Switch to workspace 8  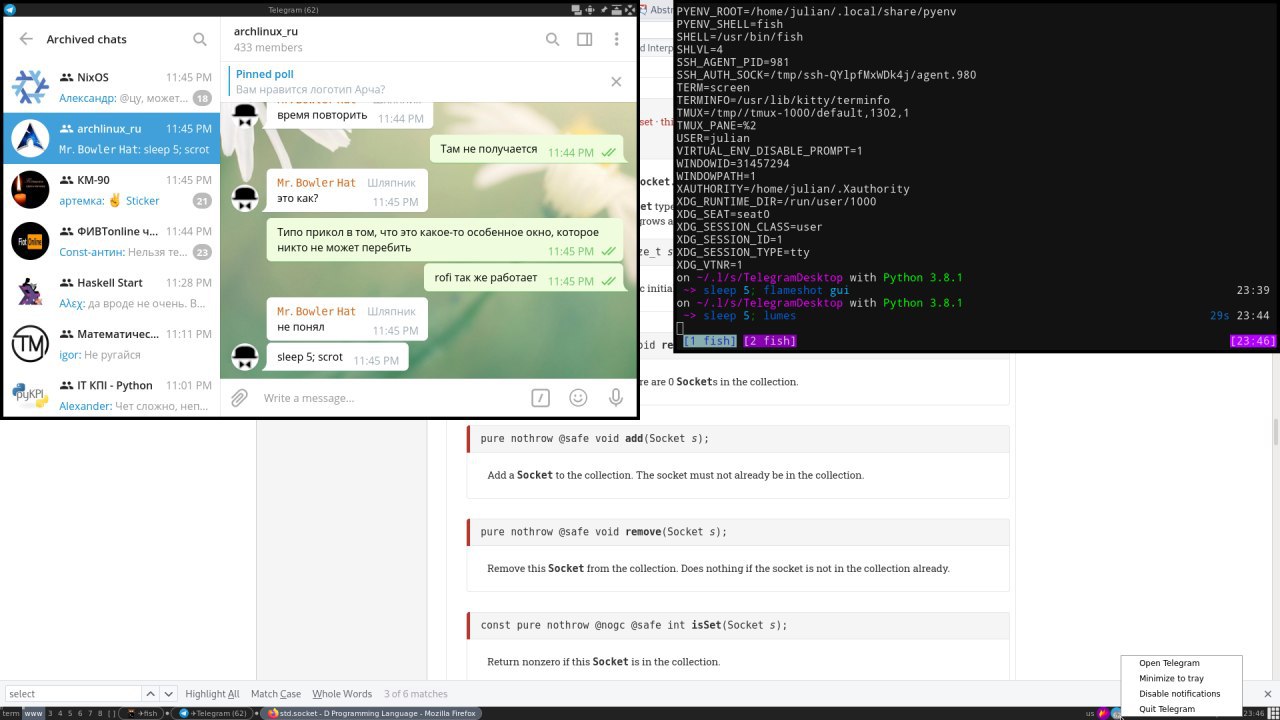(x=100, y=713)
